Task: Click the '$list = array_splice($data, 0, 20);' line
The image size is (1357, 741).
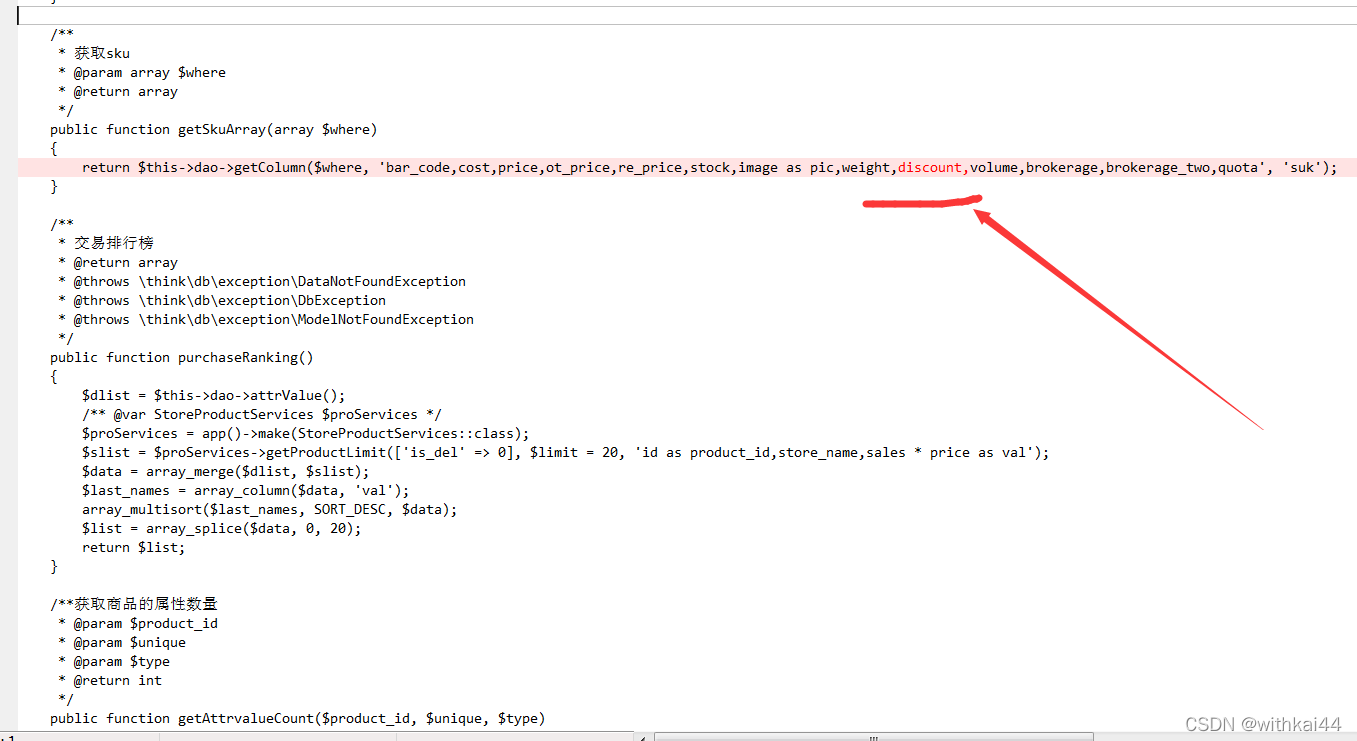Action: tap(222, 528)
